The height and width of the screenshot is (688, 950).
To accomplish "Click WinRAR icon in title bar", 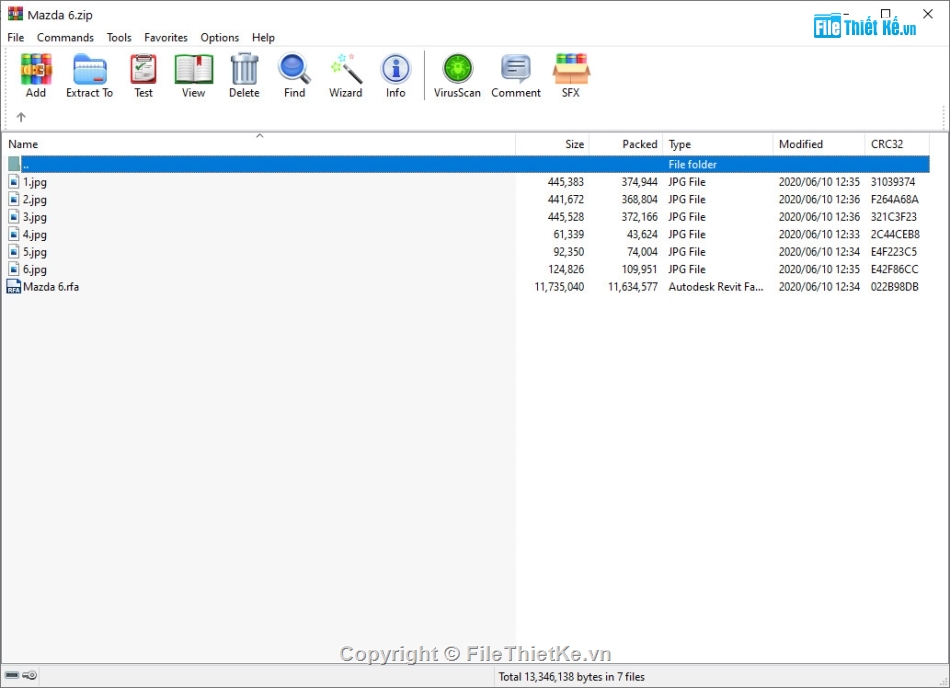I will pos(15,14).
